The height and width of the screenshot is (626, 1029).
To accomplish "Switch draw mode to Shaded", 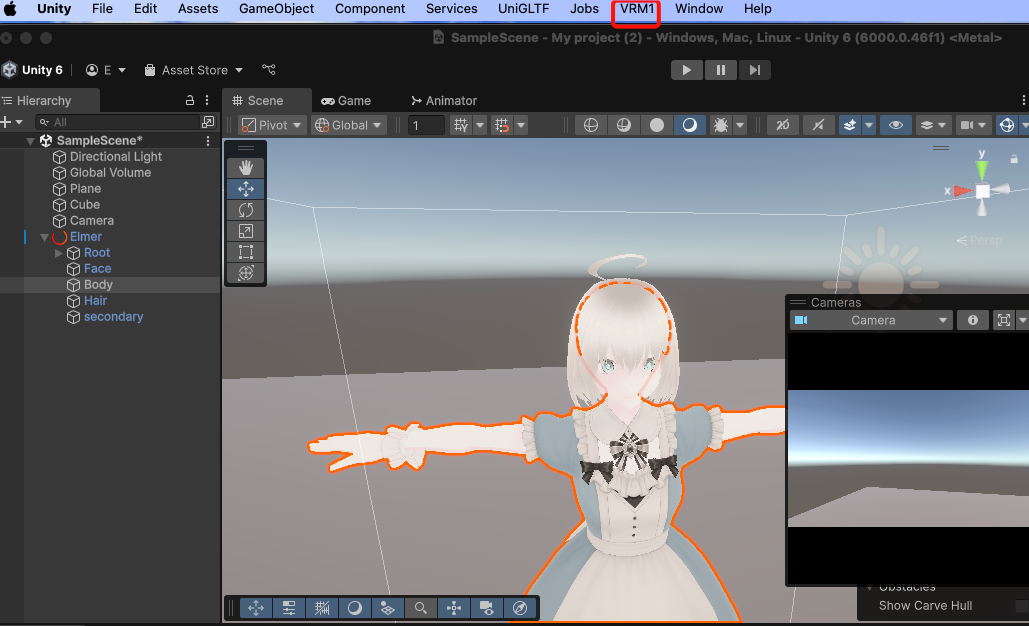I will point(690,125).
